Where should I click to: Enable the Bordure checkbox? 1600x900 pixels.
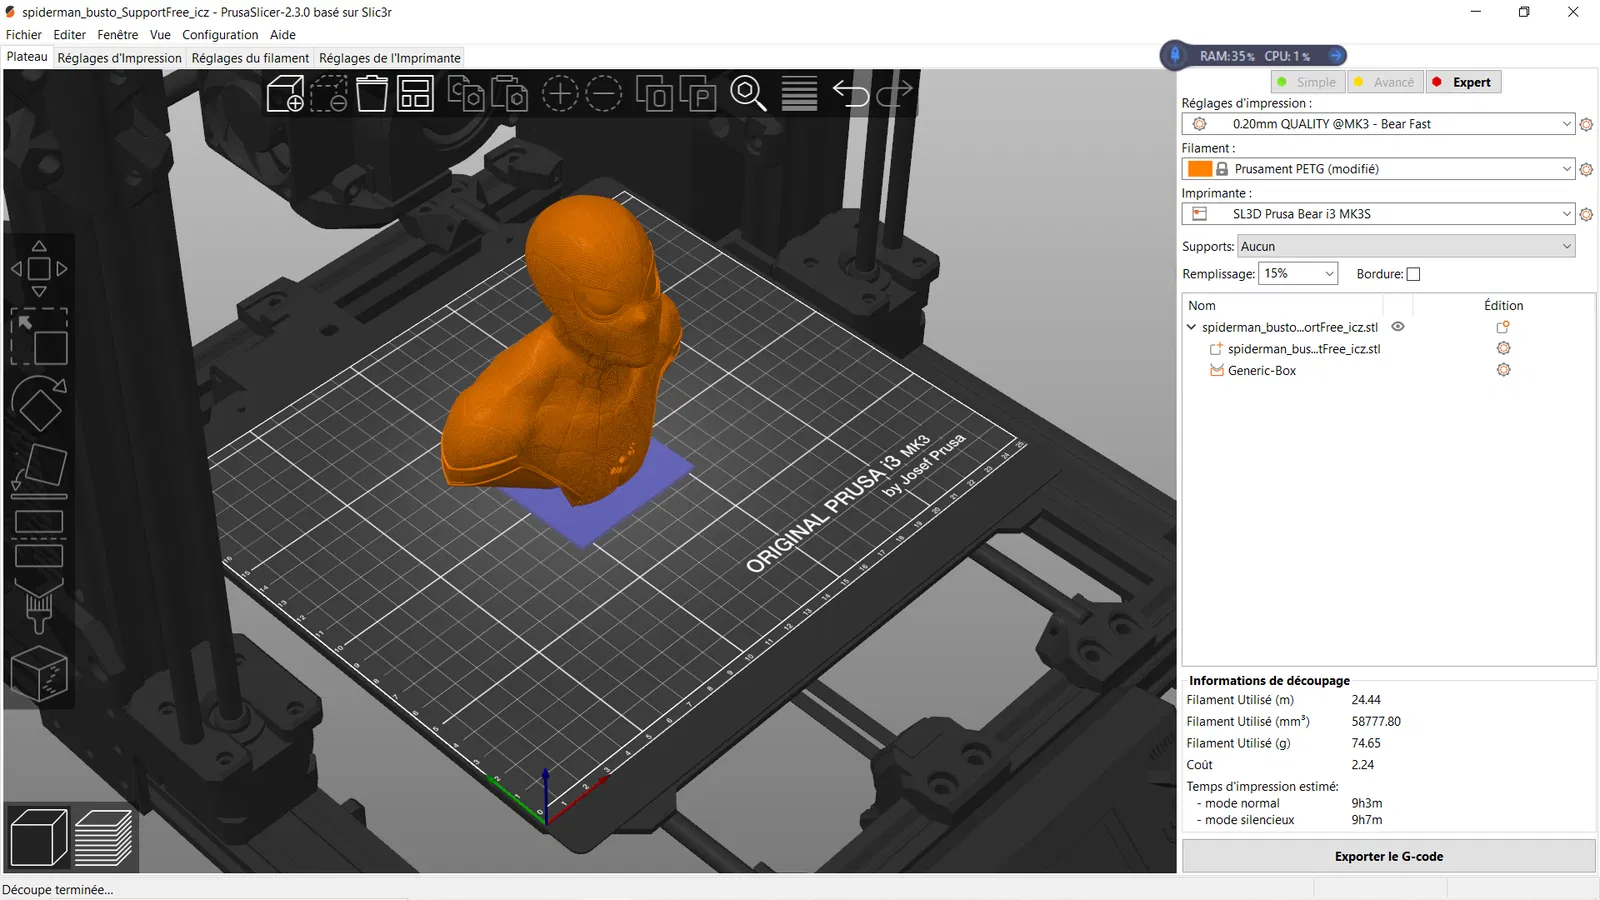click(1413, 274)
